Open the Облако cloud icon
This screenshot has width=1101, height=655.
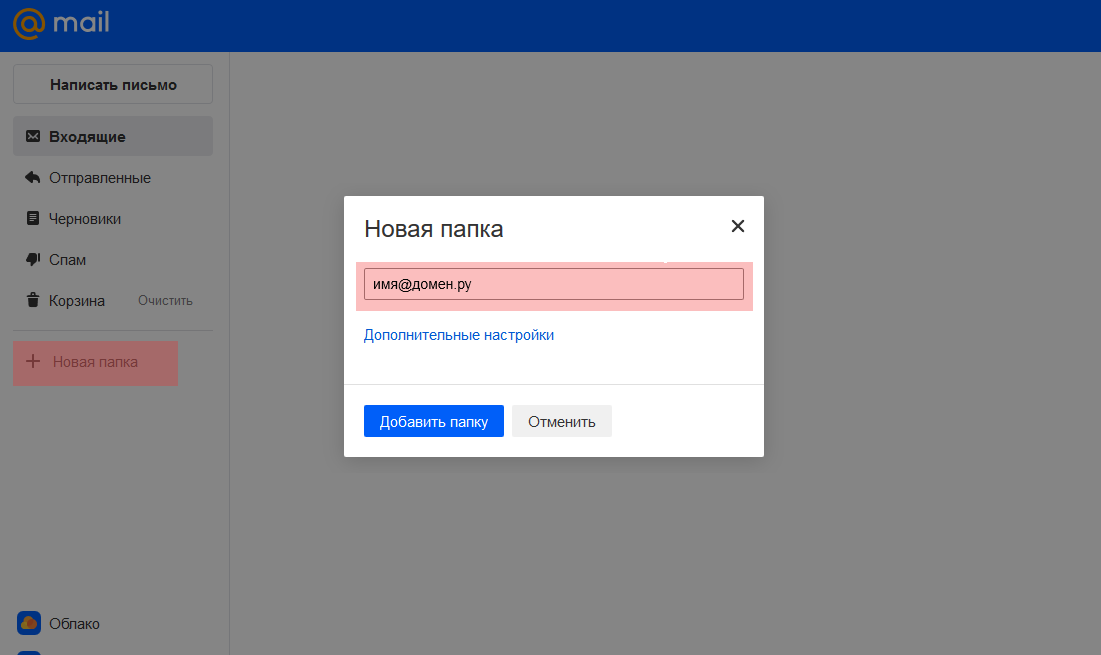tap(29, 623)
